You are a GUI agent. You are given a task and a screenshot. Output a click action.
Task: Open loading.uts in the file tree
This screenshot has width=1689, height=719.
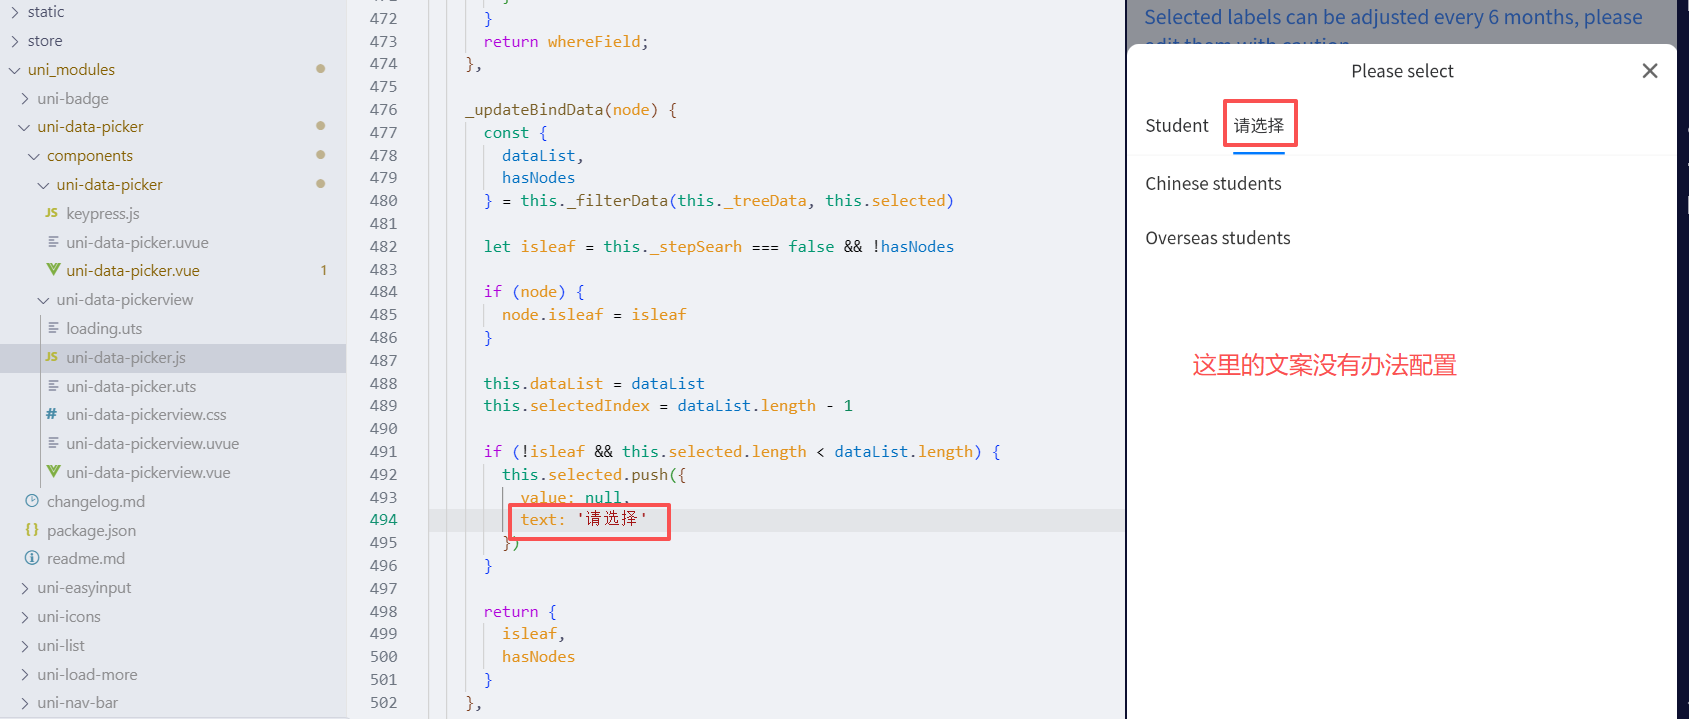(104, 328)
